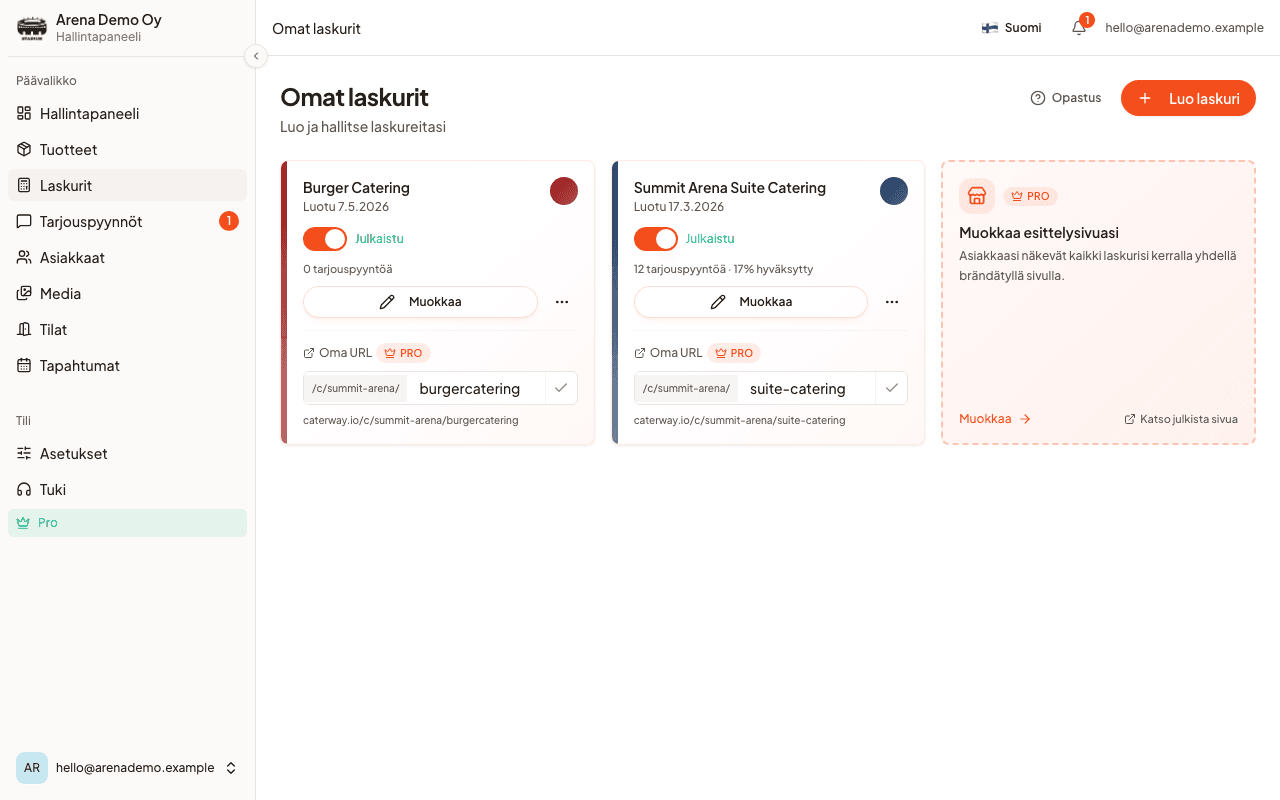Collapse the sidebar with chevron button
Viewport: 1280px width, 800px height.
[x=256, y=56]
